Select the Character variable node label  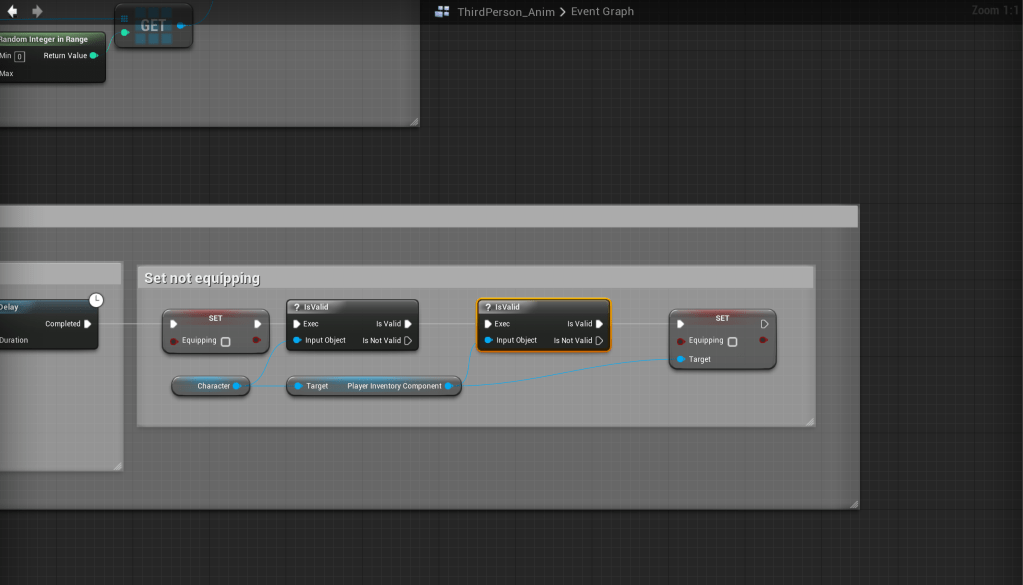click(213, 386)
